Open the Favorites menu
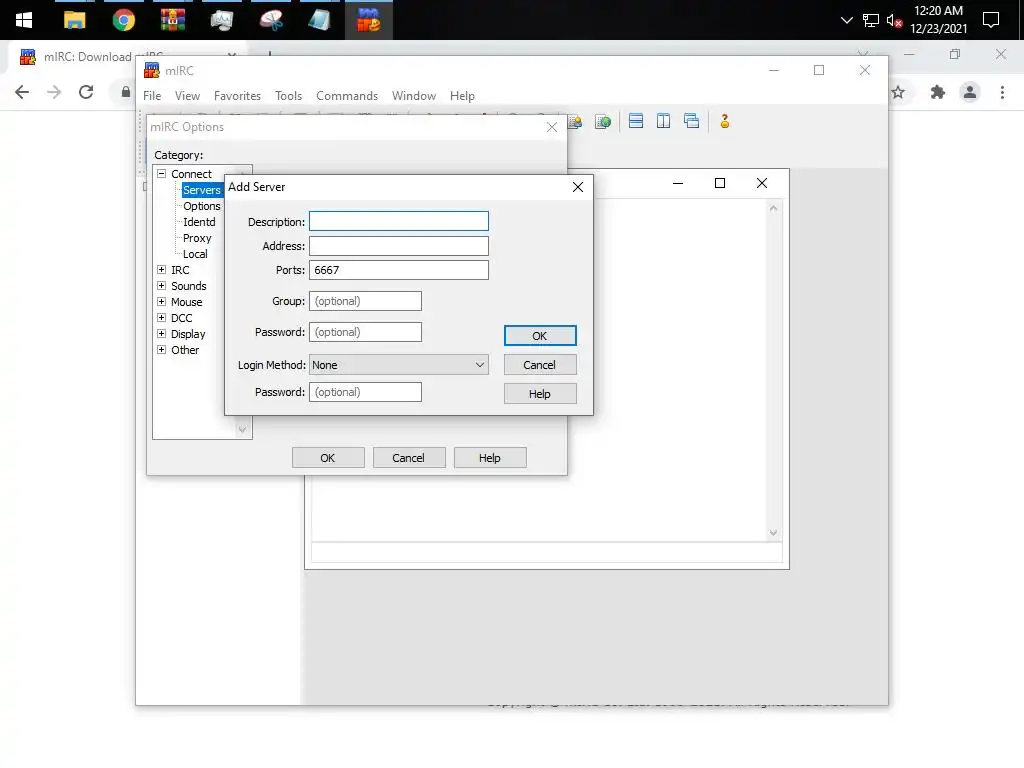The height and width of the screenshot is (768, 1024). tap(237, 96)
